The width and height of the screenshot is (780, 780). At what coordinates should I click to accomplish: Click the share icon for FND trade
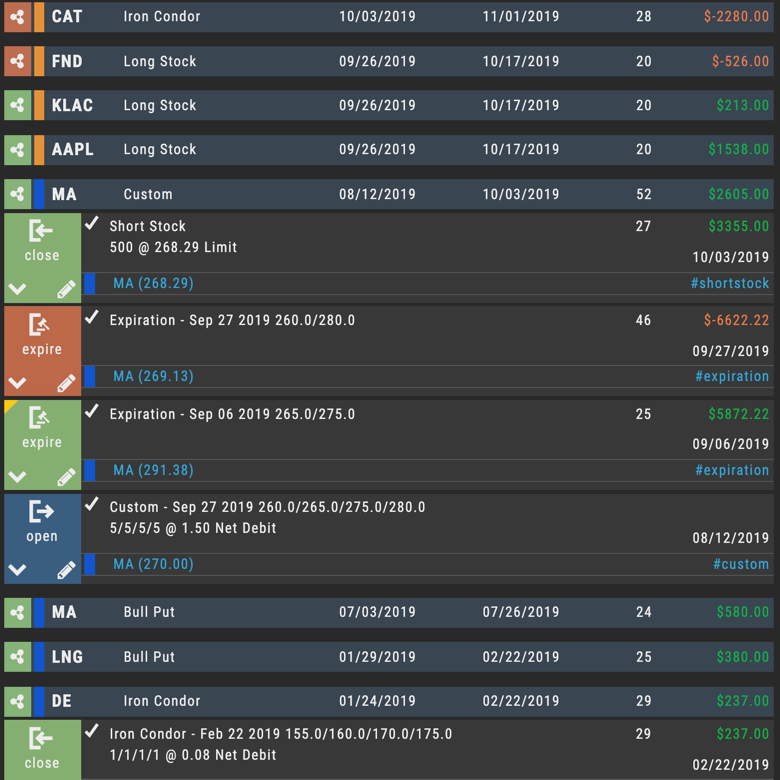coord(17,61)
